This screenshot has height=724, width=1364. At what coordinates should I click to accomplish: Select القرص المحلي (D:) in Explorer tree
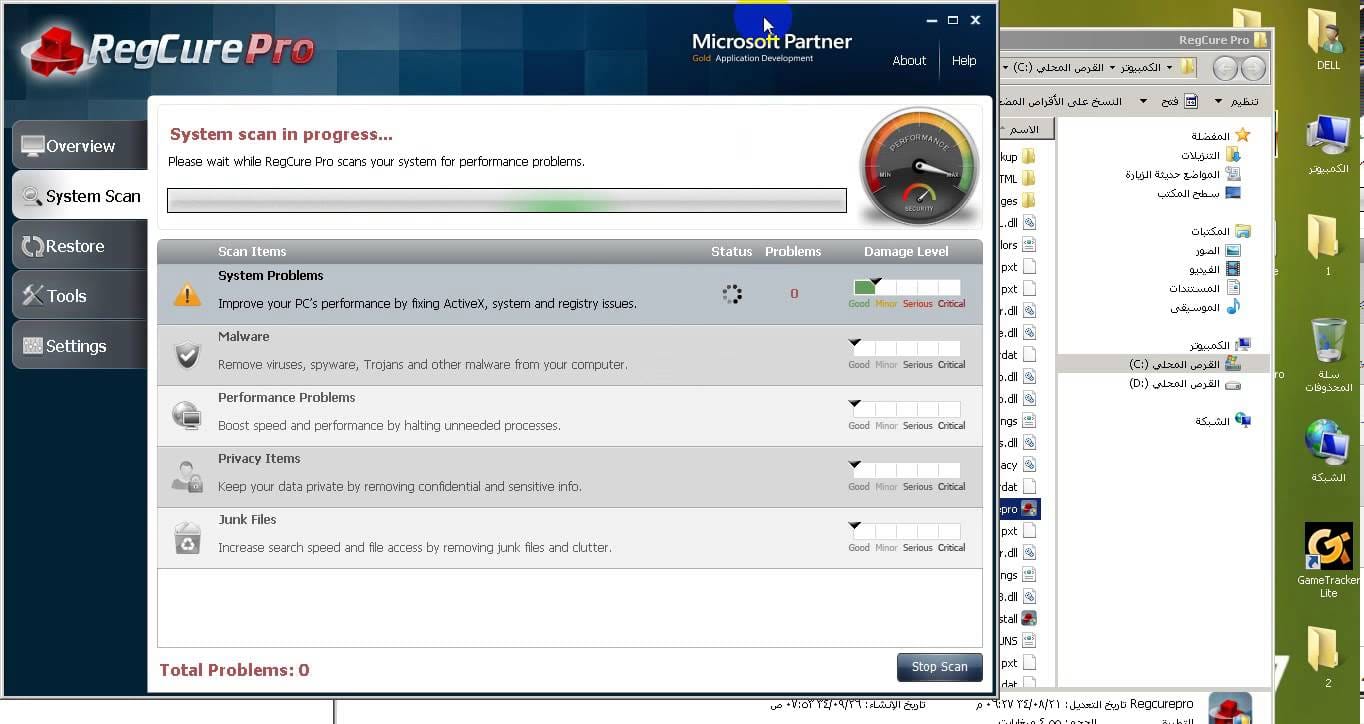(1184, 383)
